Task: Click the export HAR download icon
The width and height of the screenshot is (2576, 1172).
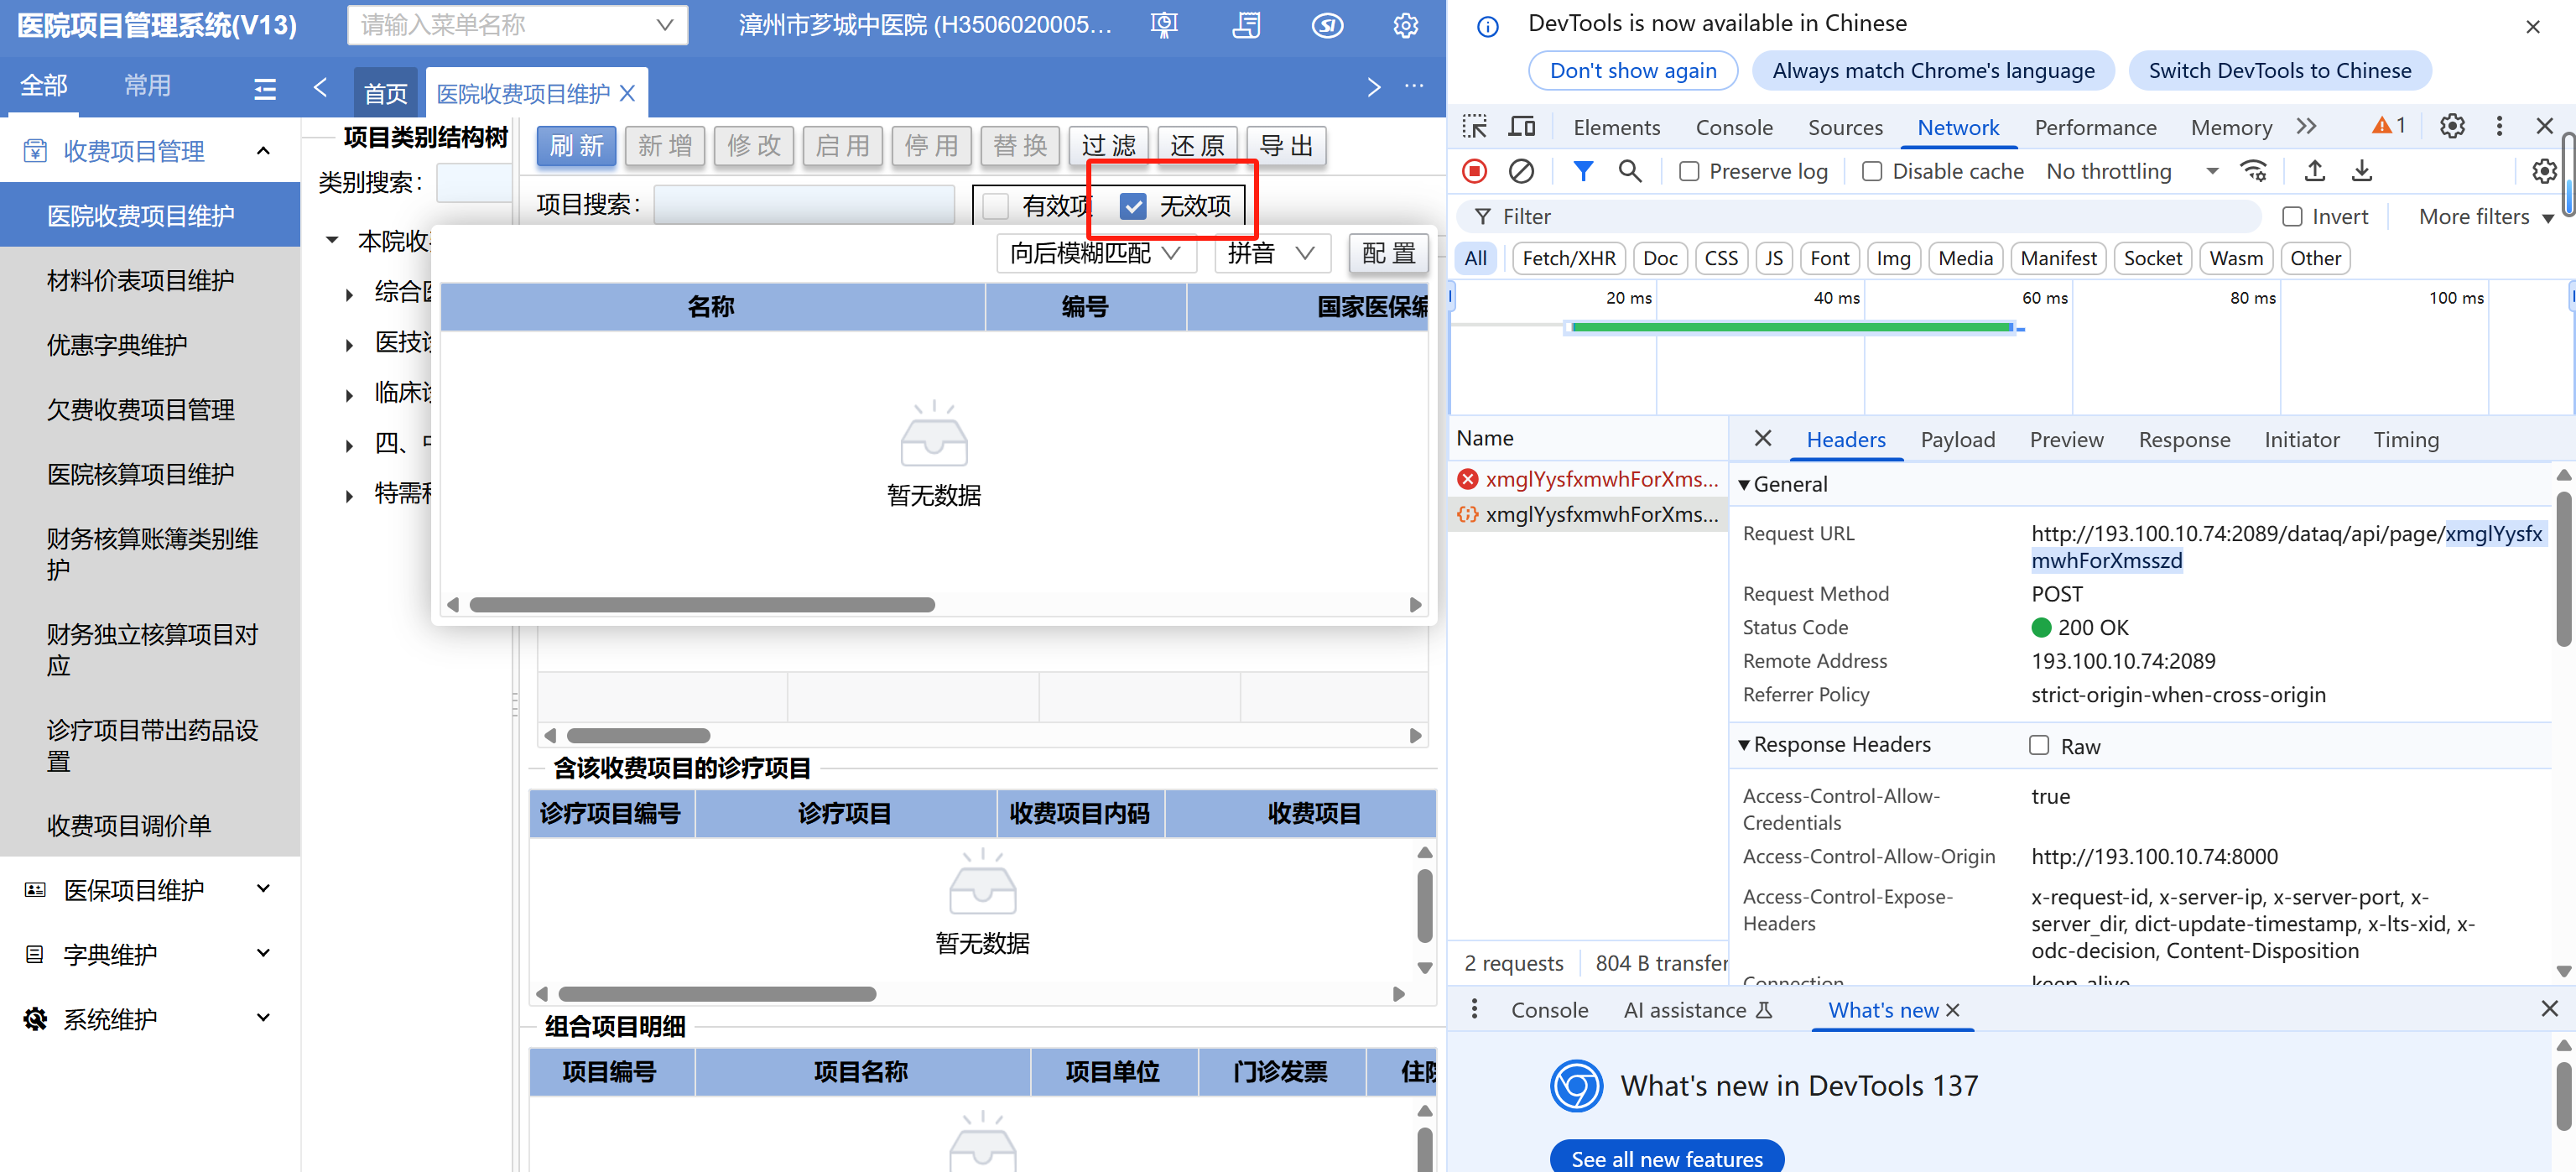Action: tap(2361, 171)
